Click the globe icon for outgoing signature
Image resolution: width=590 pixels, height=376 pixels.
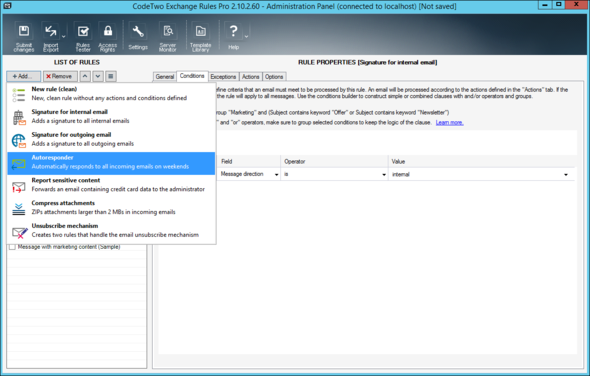pyautogui.click(x=18, y=141)
